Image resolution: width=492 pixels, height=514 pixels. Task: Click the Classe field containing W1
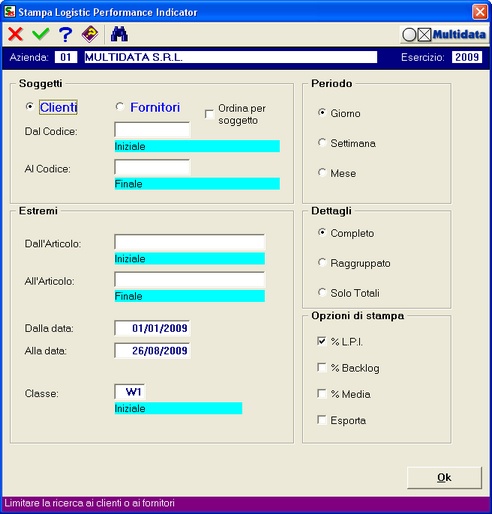[130, 392]
